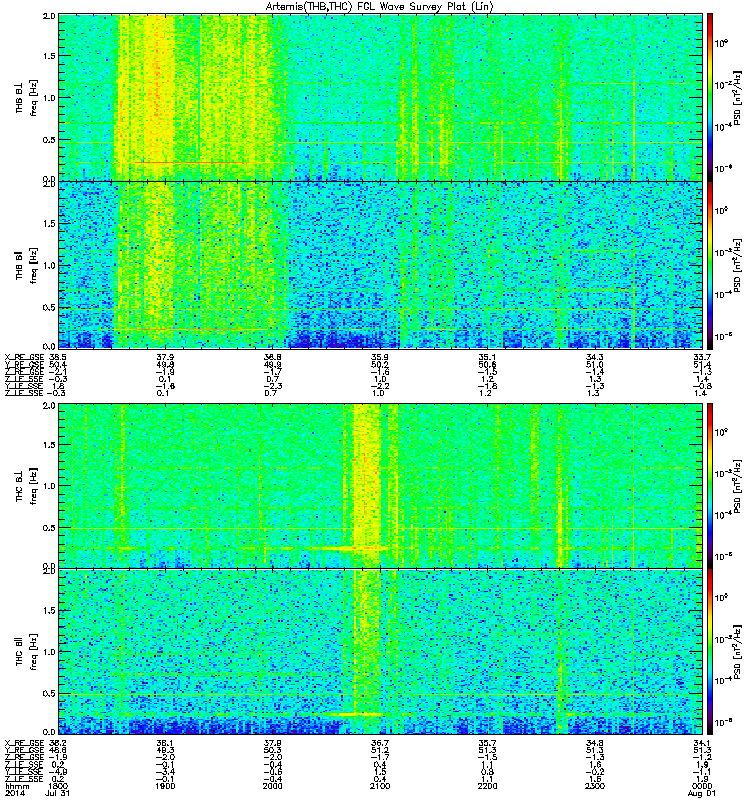Image resolution: width=750 pixels, height=800 pixels.
Task: Click the red narrowband line in THB top panel
Action: 191,163
